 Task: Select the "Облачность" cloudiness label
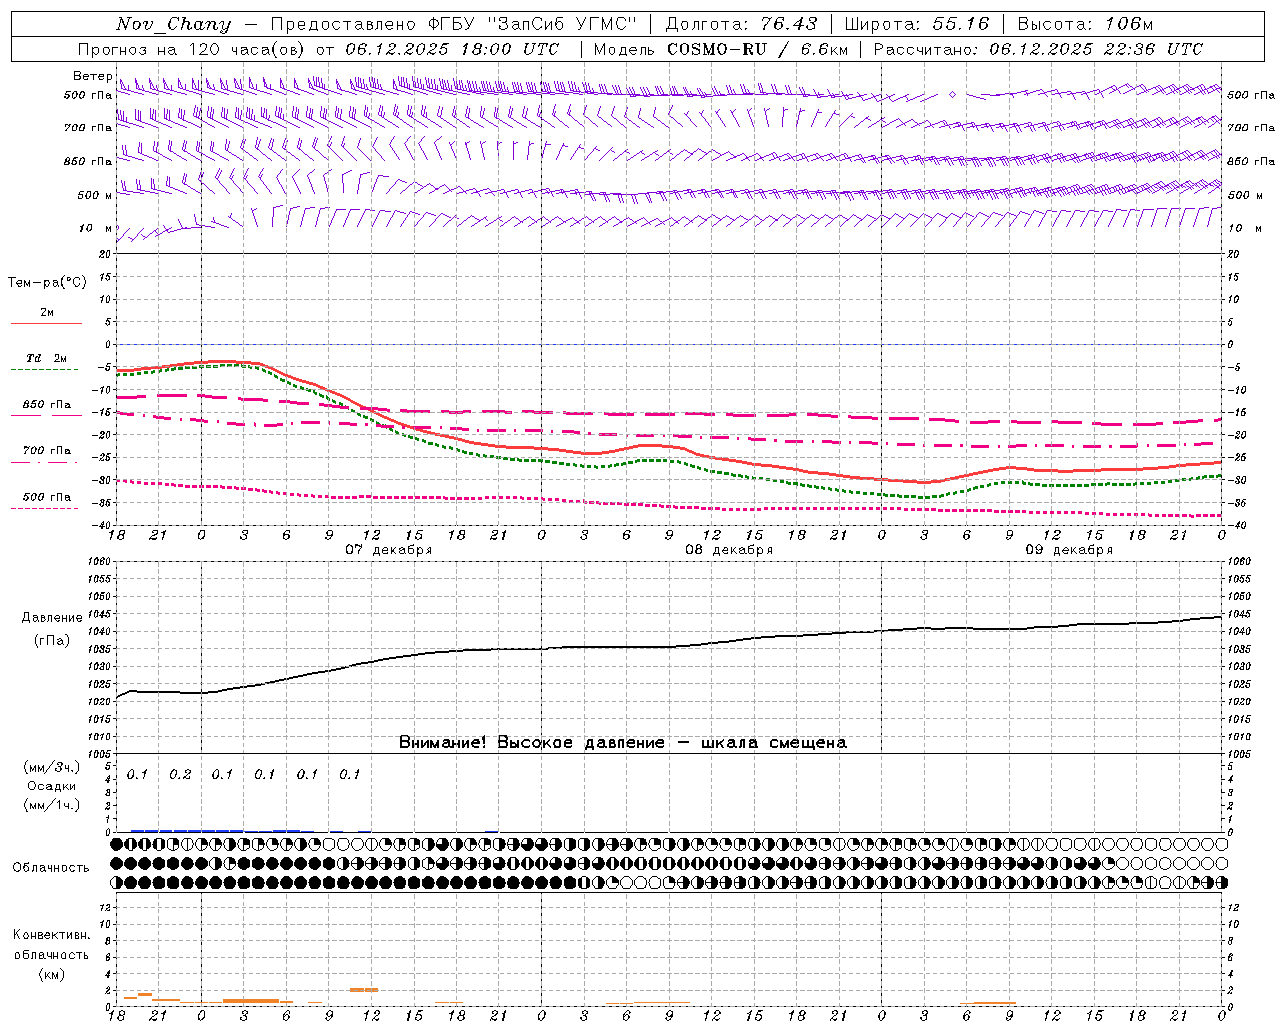click(51, 868)
